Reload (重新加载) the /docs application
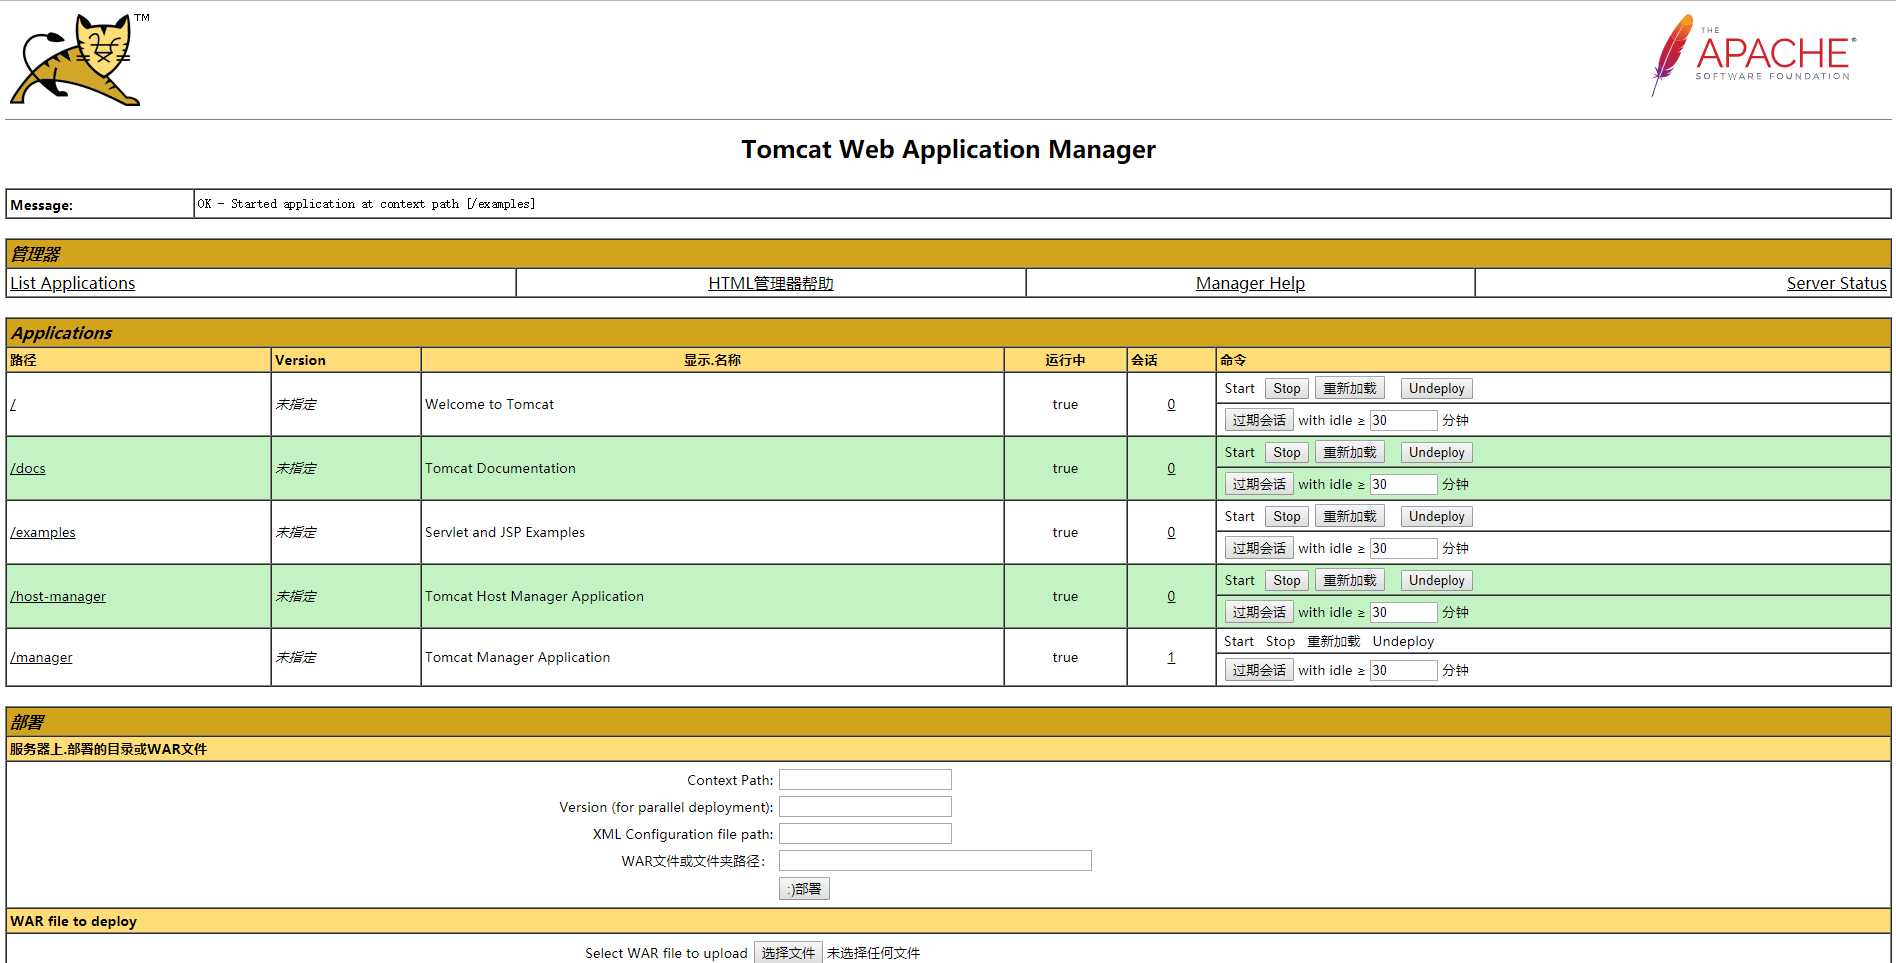This screenshot has width=1896, height=963. pyautogui.click(x=1349, y=452)
